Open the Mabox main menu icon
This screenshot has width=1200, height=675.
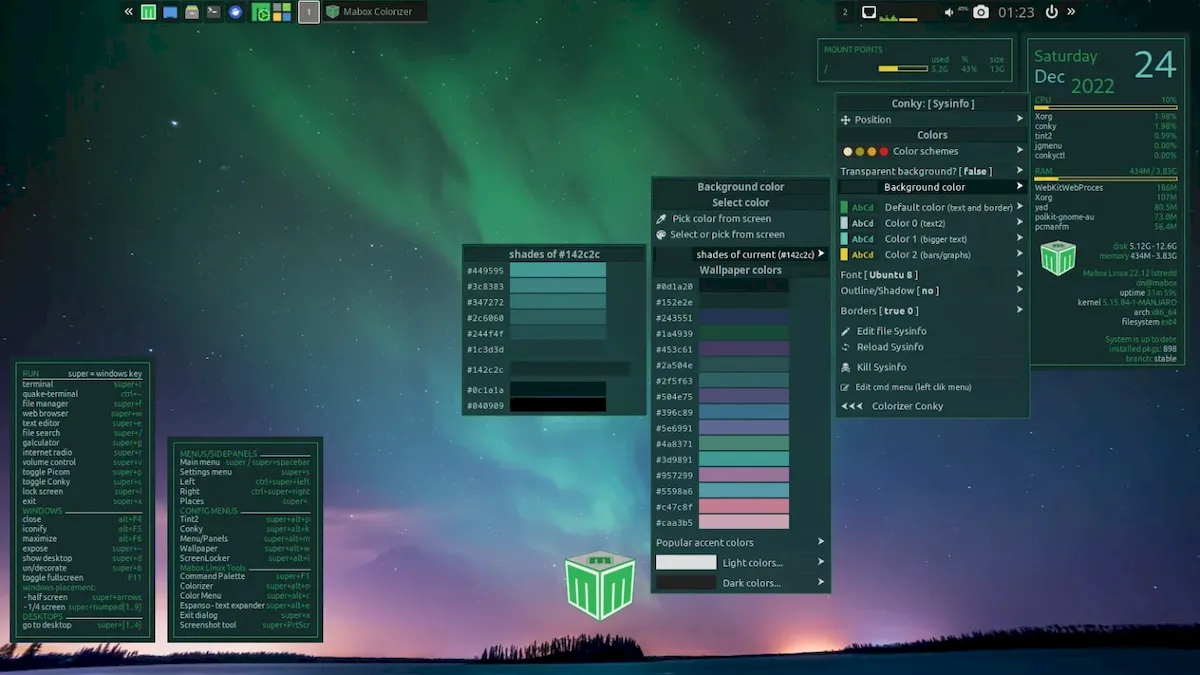(x=148, y=12)
